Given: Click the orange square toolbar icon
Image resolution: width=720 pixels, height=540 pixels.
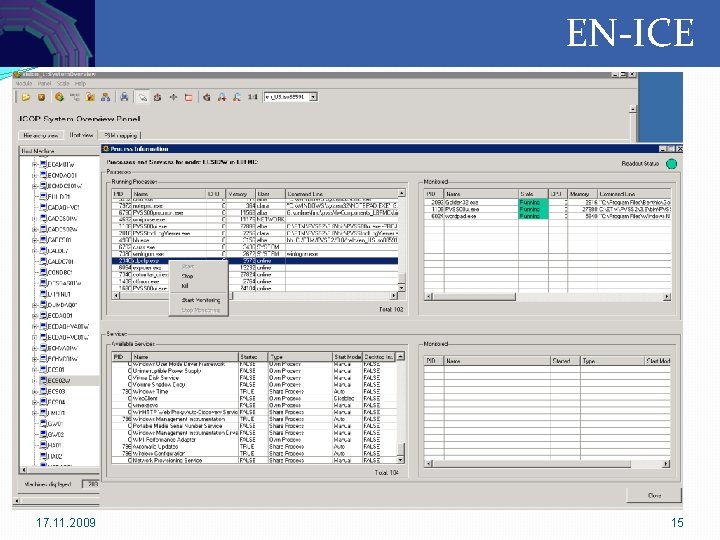Looking at the screenshot, I should [x=41, y=97].
